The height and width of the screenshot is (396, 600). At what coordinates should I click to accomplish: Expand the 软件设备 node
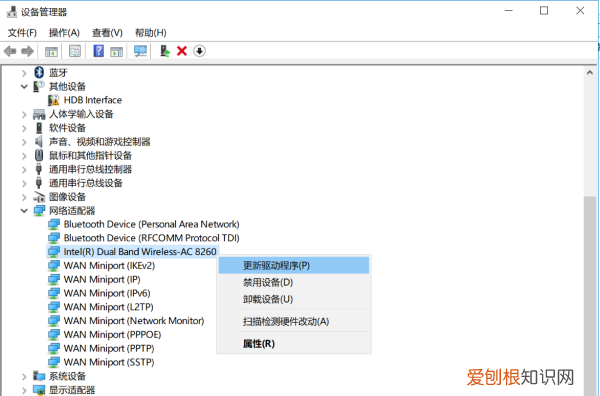click(24, 128)
